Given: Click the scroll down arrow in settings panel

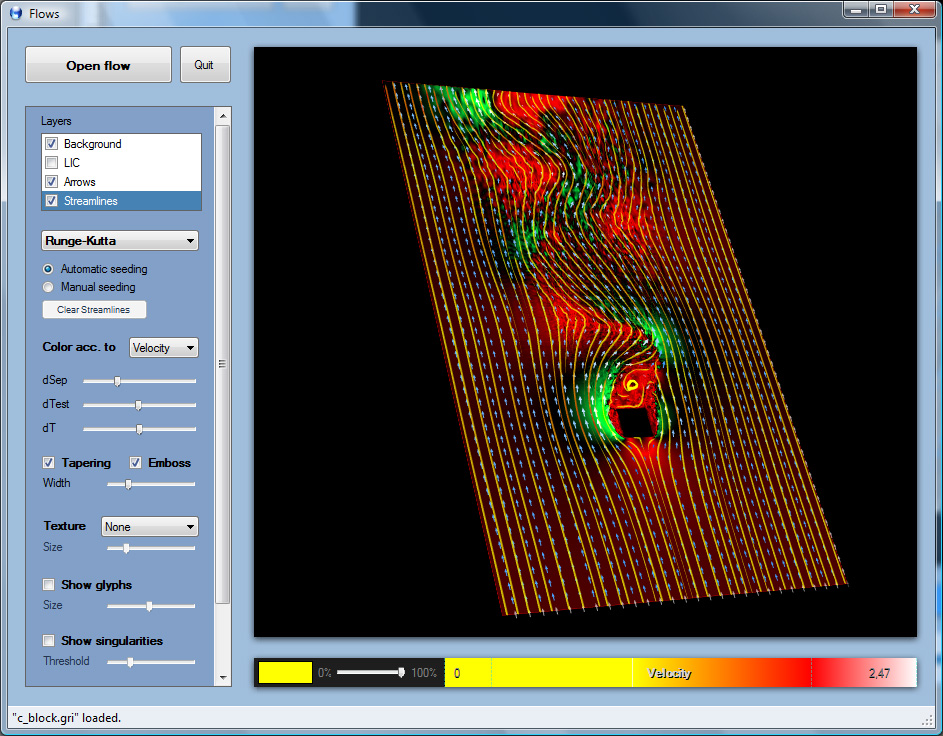Looking at the screenshot, I should coord(223,677).
